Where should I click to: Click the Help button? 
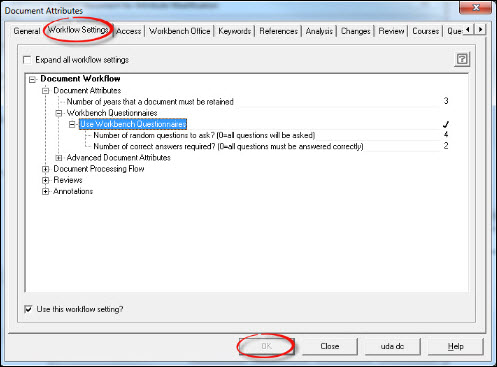point(456,346)
